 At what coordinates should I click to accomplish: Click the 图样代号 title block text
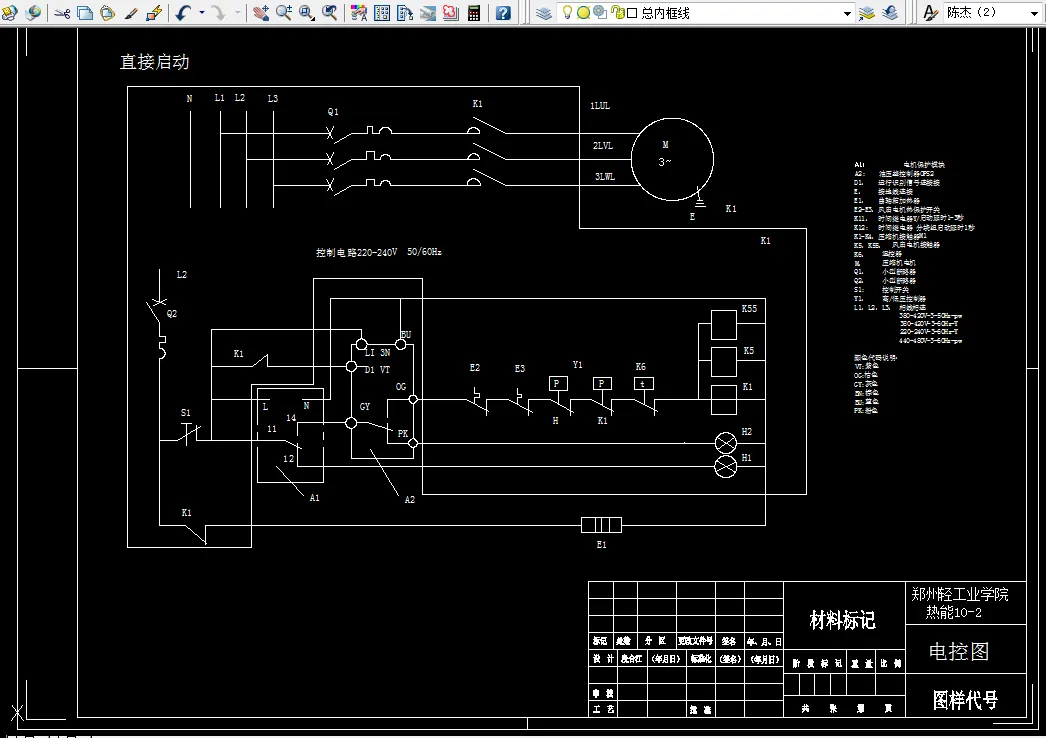pyautogui.click(x=965, y=700)
